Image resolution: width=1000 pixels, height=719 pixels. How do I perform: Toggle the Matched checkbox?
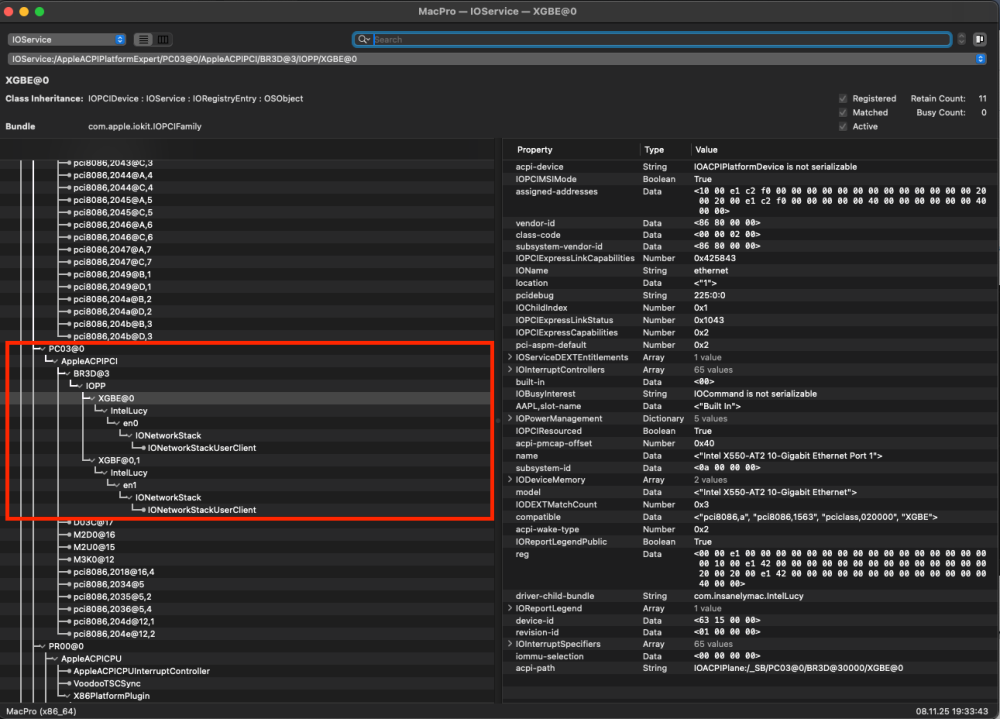pyautogui.click(x=842, y=113)
